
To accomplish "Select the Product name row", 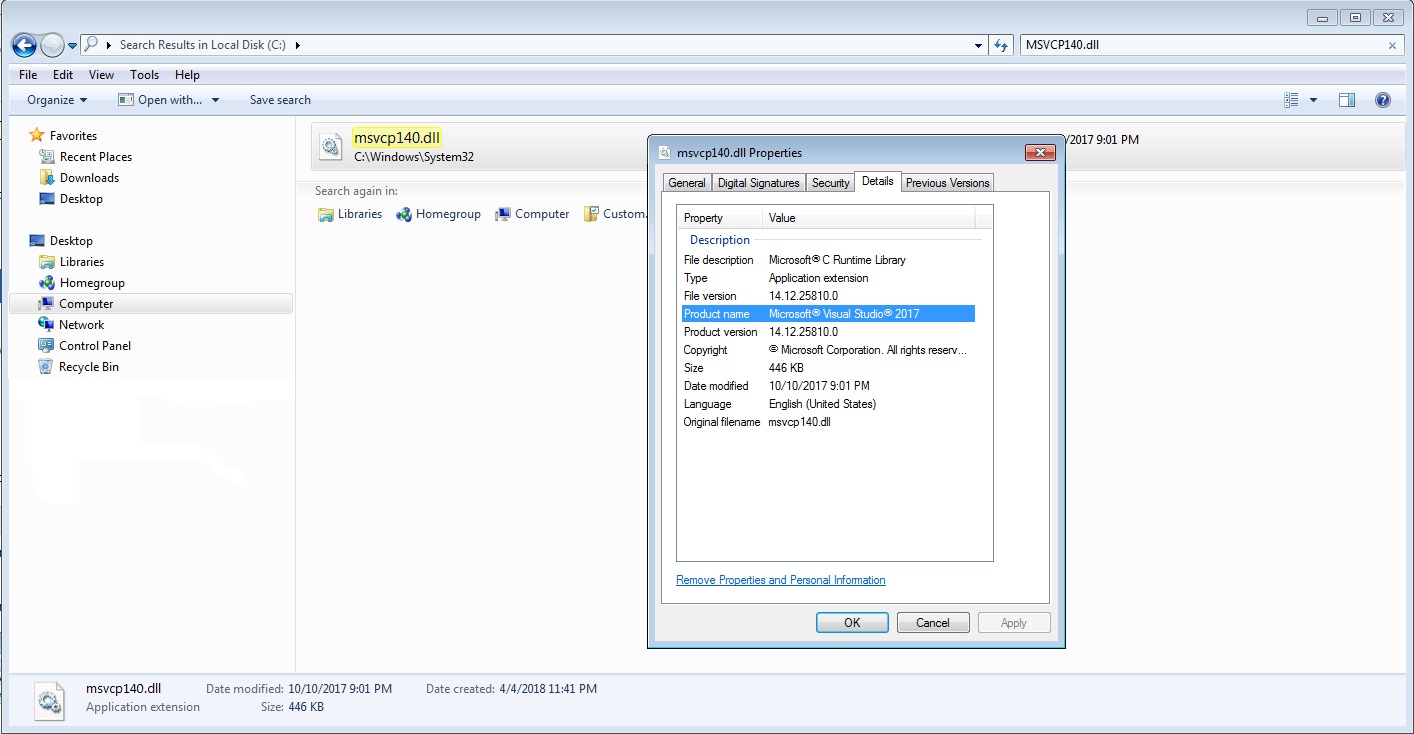I will [828, 314].
